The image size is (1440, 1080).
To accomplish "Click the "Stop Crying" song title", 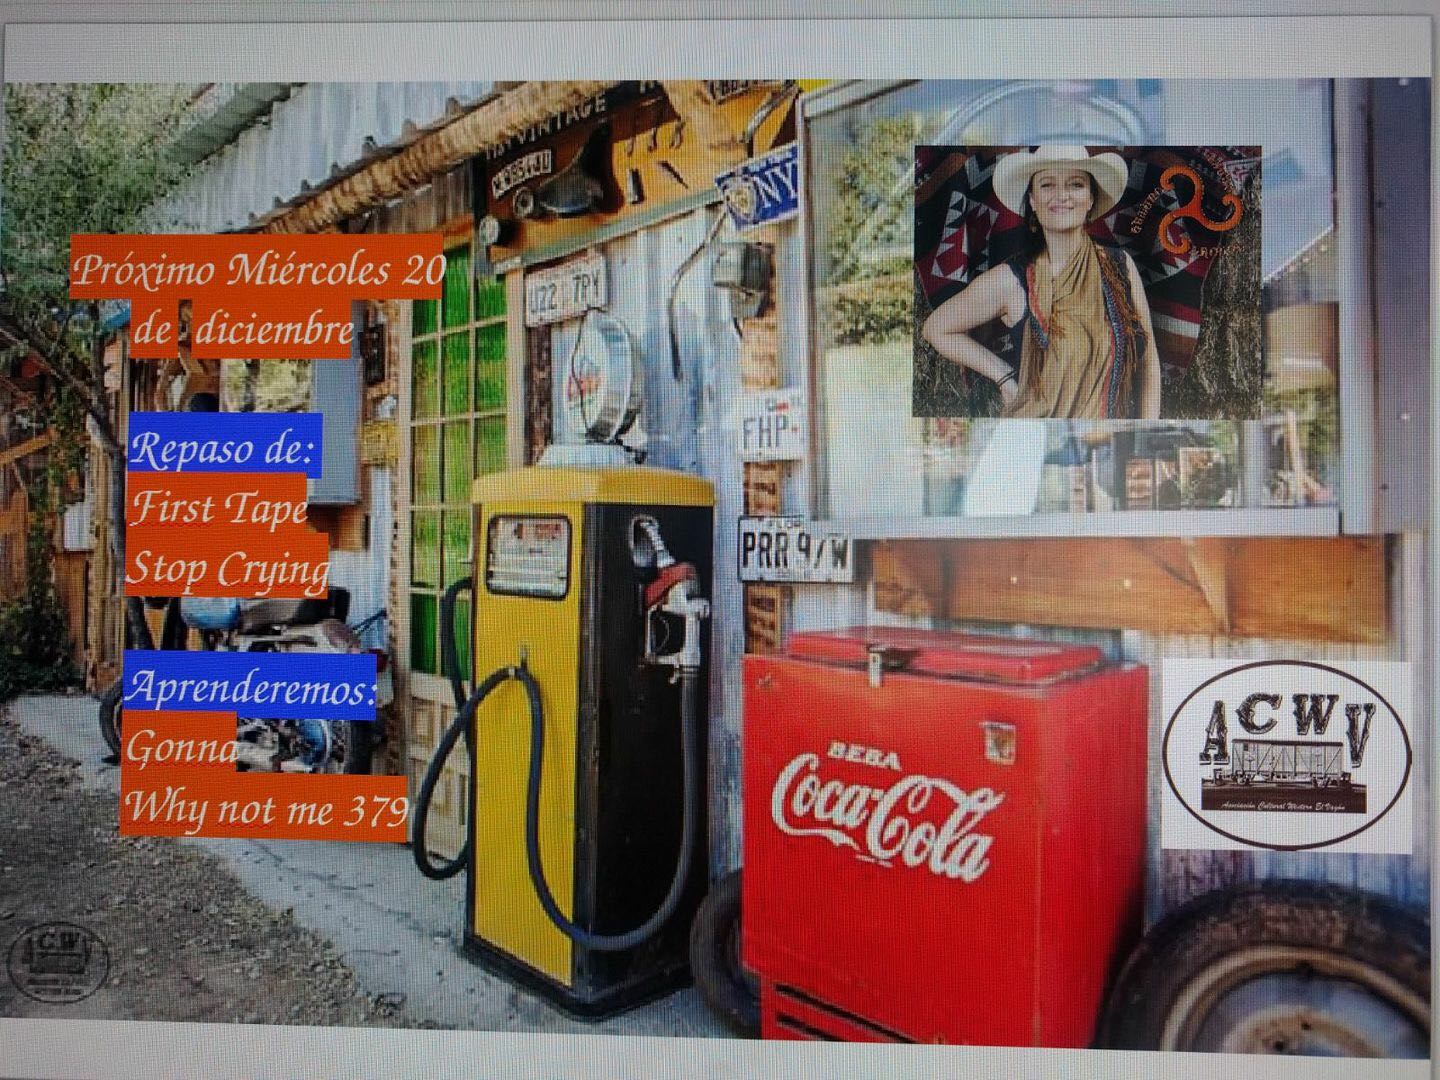I will pyautogui.click(x=227, y=566).
